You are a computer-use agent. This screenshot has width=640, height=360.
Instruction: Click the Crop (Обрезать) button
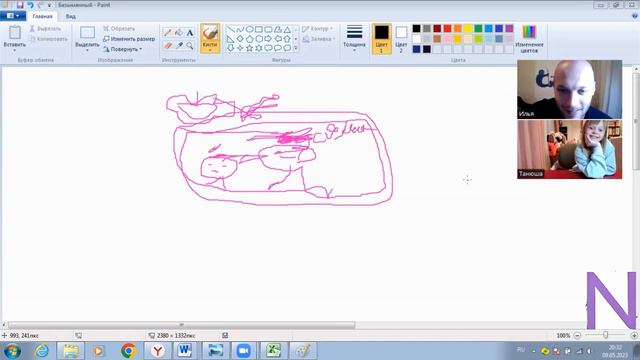119,29
